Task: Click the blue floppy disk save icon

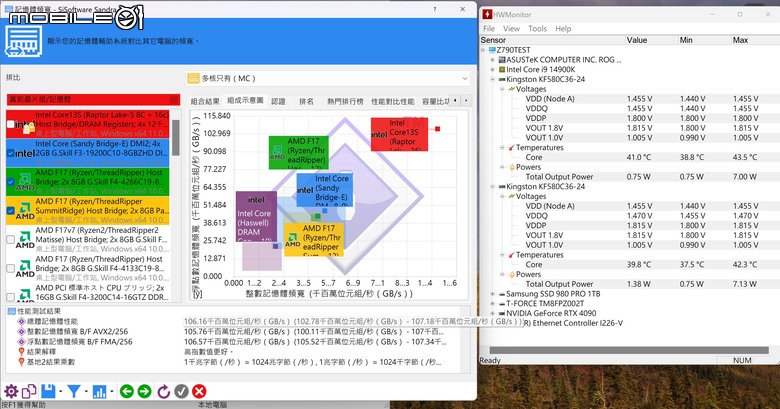Action: (x=48, y=391)
